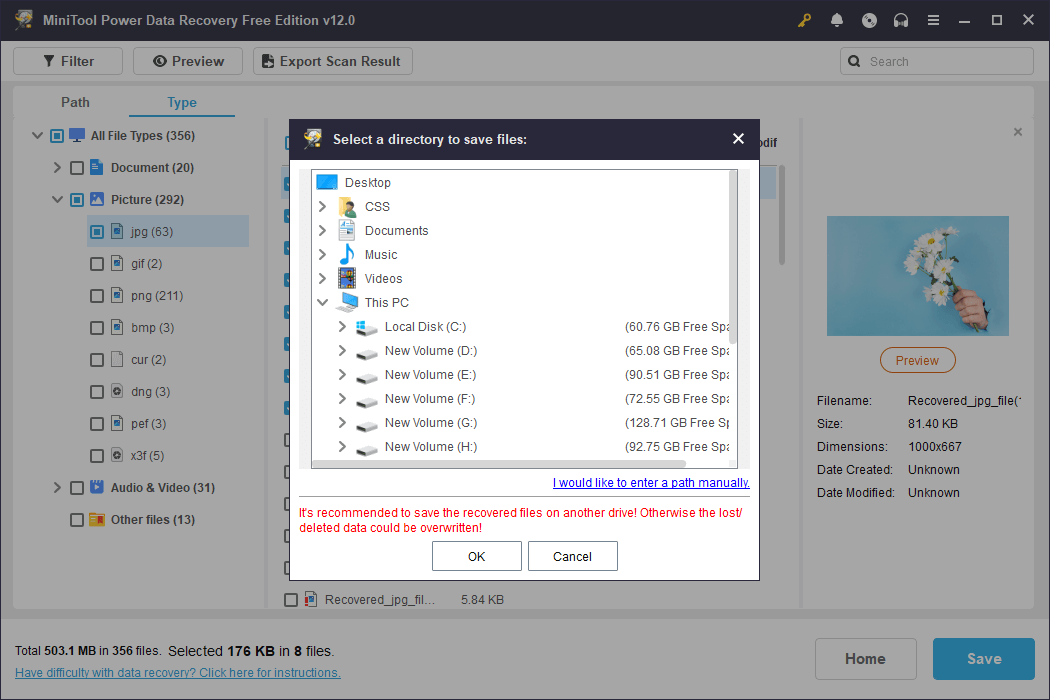Screen dimensions: 1050x700
Task: Collapse the This PC node
Action: tap(322, 303)
